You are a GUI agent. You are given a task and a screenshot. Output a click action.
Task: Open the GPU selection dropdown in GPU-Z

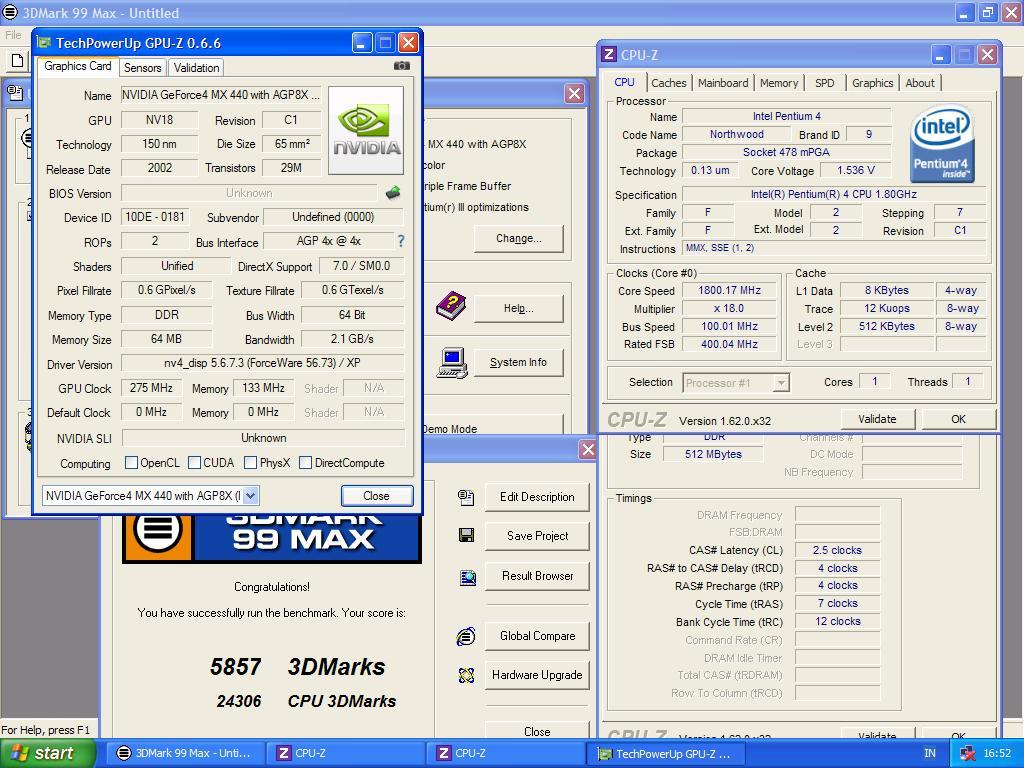point(251,496)
